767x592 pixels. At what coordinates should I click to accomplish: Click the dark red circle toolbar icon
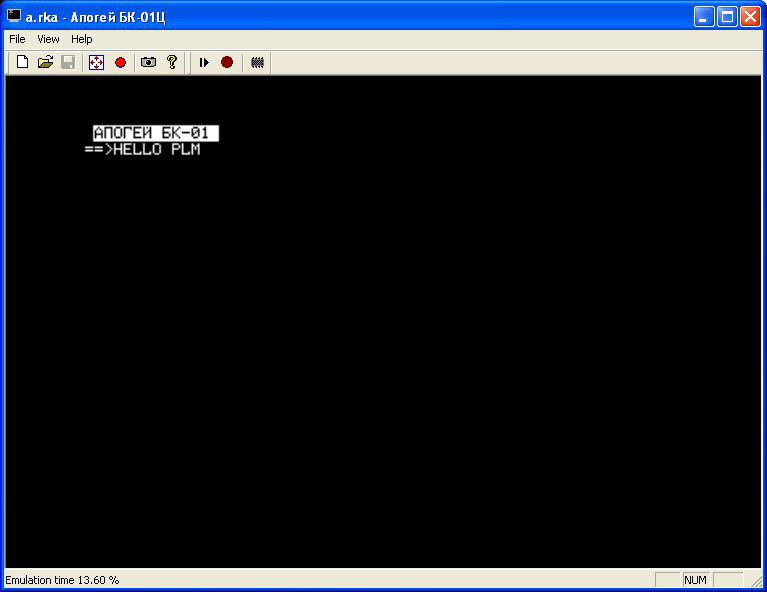(227, 62)
